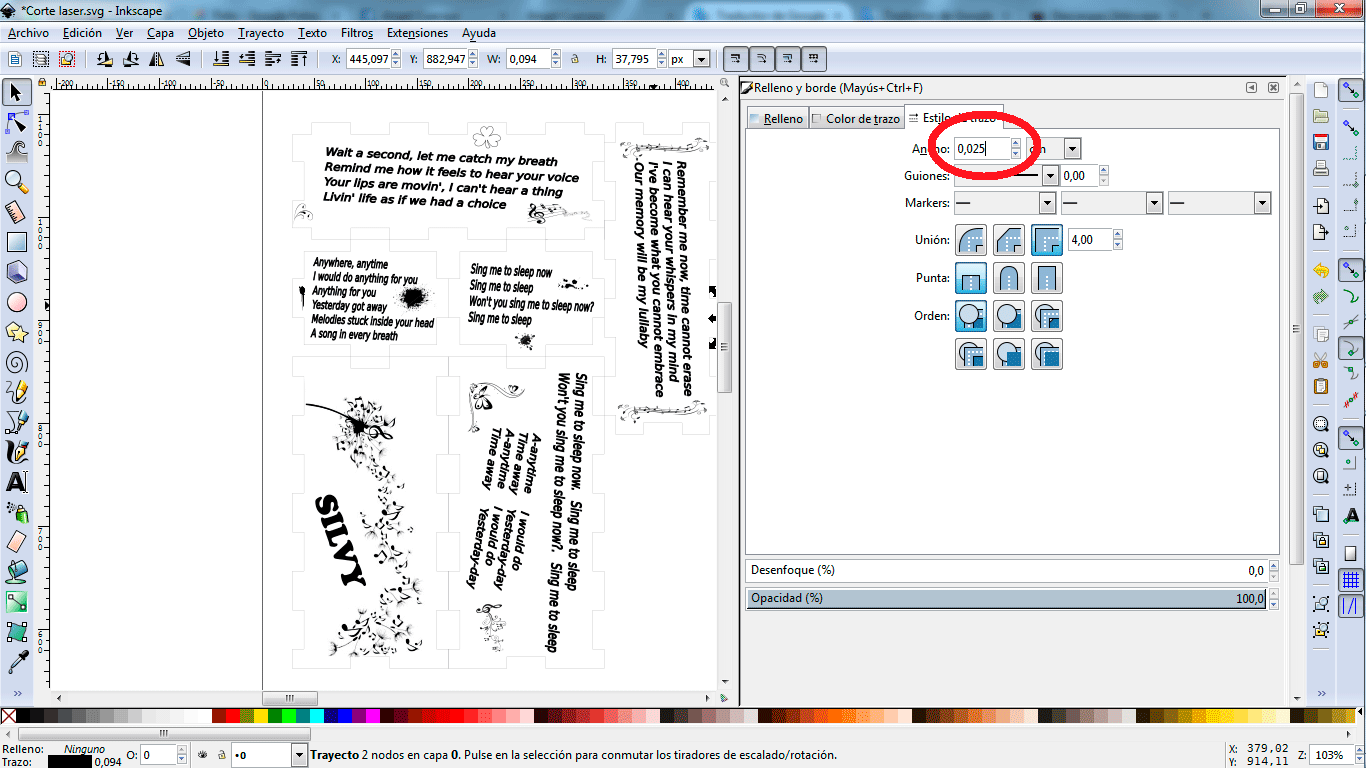Select the Node edit tool
Viewport: 1366px width, 768px height.
16,122
